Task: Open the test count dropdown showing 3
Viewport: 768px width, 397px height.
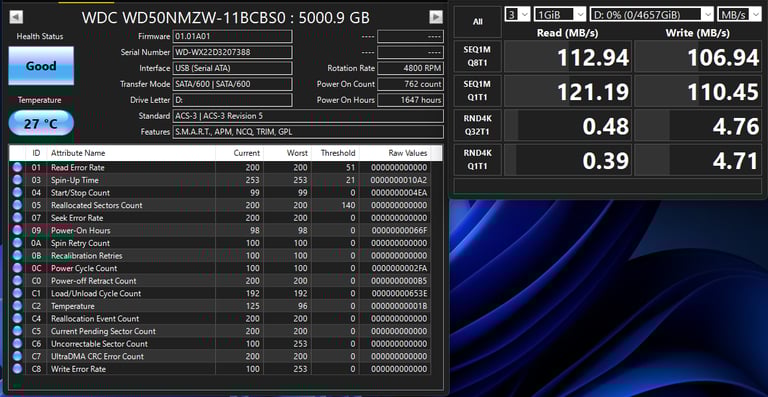Action: [517, 14]
